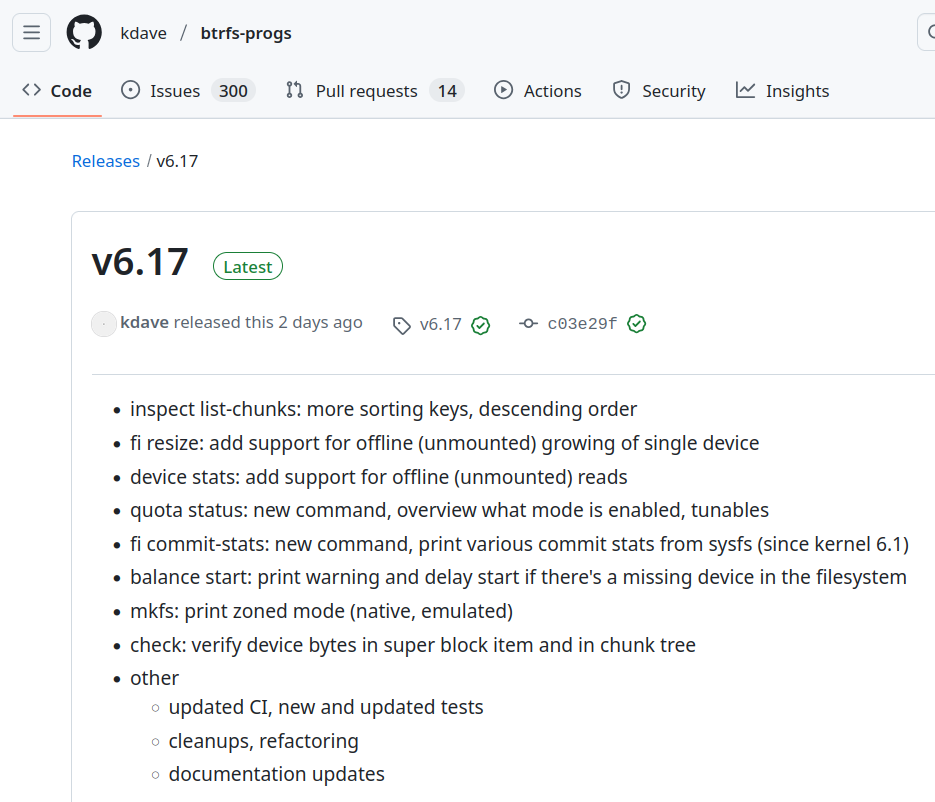Click the tag icon beside v6.17
Viewport: 935px width, 802px height.
tap(402, 325)
